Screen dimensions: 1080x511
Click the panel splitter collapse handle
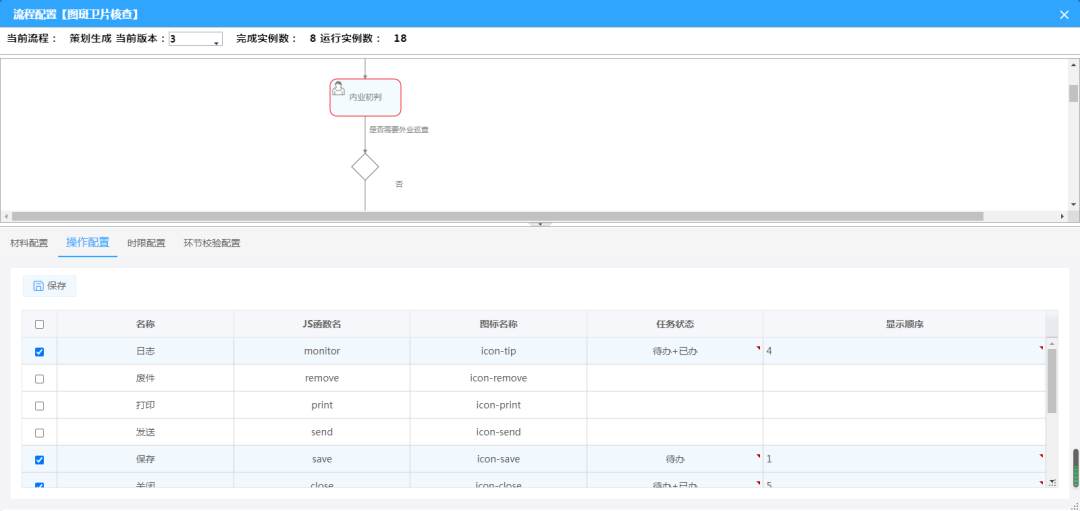(x=539, y=224)
